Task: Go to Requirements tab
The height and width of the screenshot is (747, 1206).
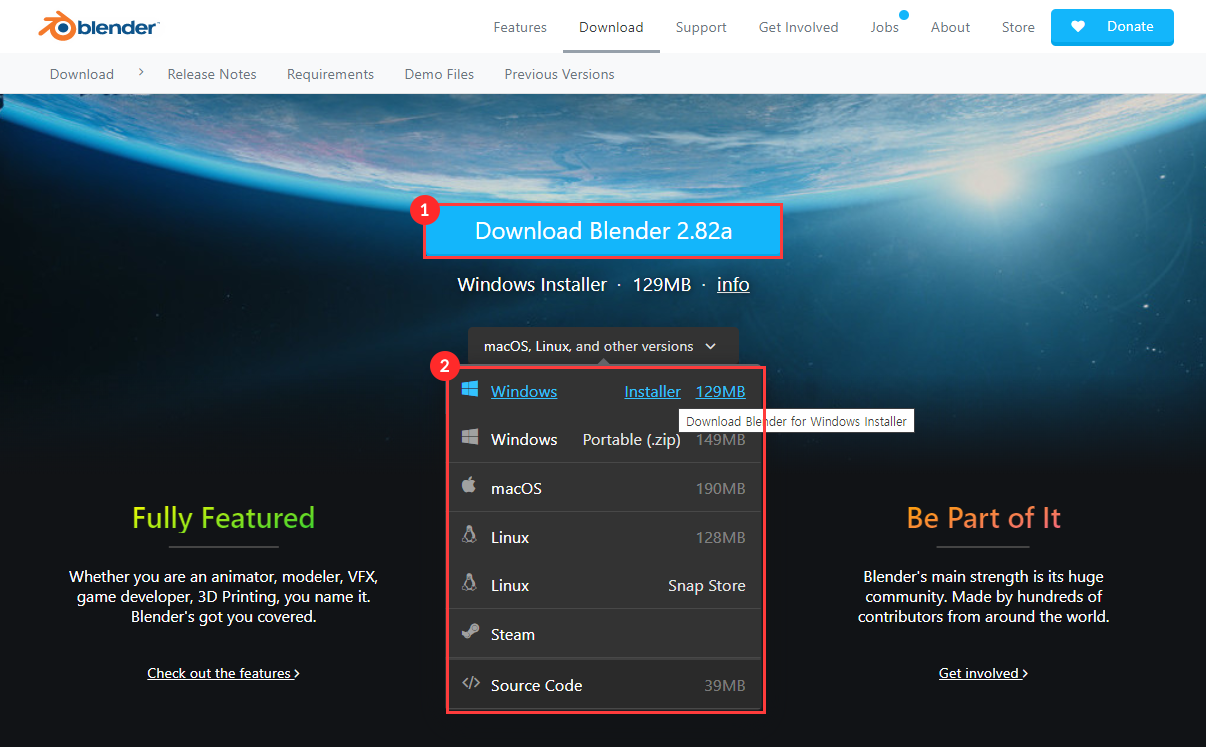Action: [x=330, y=74]
